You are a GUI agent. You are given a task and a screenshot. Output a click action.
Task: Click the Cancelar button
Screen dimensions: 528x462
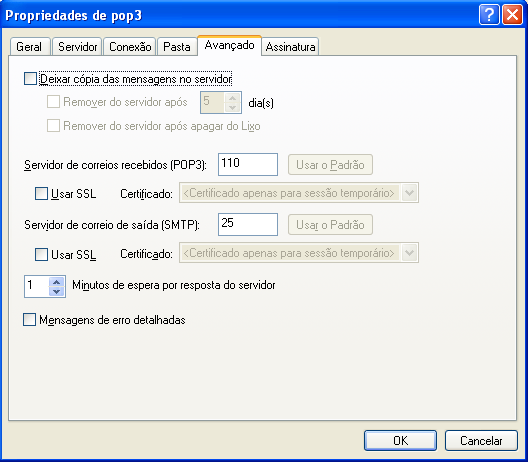481,440
